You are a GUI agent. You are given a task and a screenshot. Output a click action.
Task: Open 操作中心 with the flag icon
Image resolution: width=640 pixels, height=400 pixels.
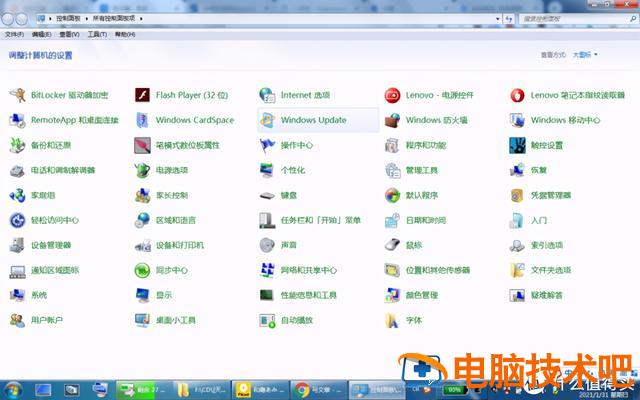click(x=287, y=145)
